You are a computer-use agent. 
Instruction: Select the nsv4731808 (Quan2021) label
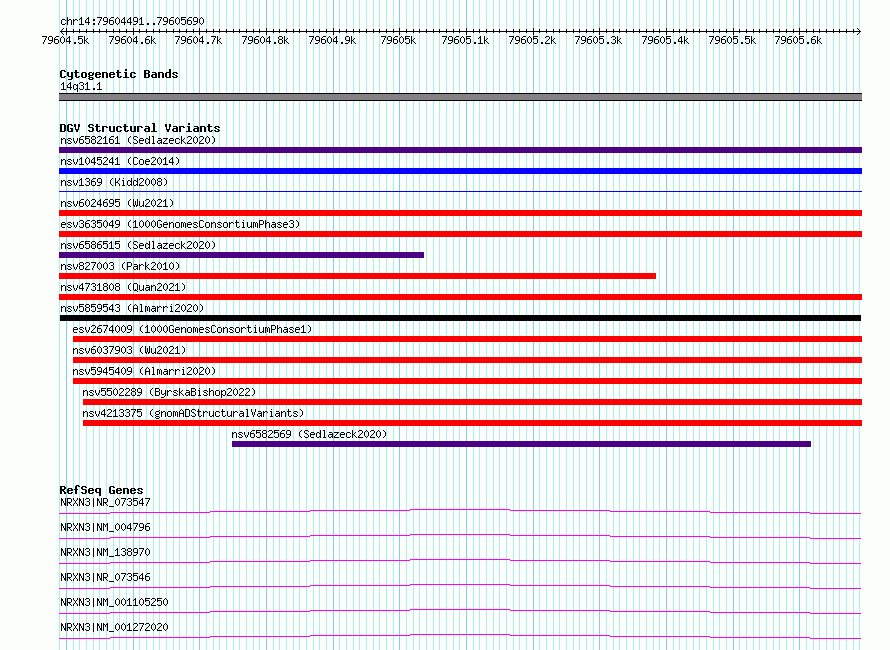(x=123, y=287)
